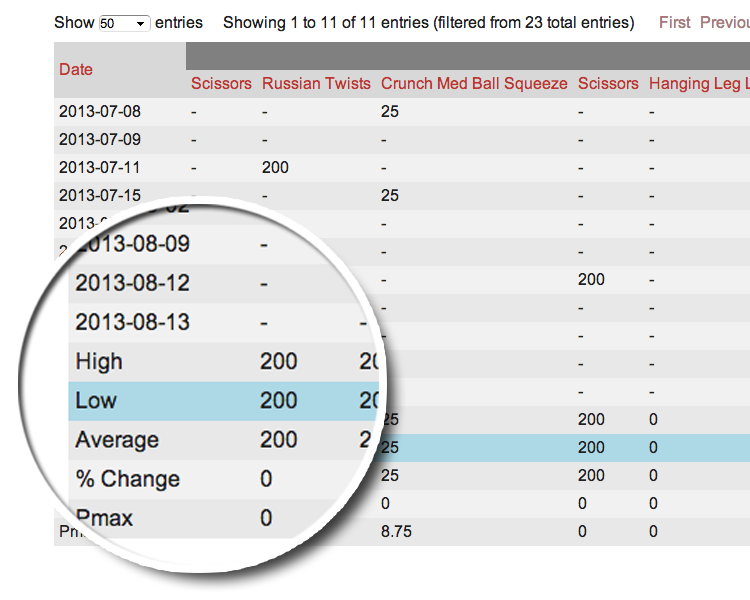Select the highlighted Low summary row
Viewport: 750px width, 600px height.
pos(96,401)
